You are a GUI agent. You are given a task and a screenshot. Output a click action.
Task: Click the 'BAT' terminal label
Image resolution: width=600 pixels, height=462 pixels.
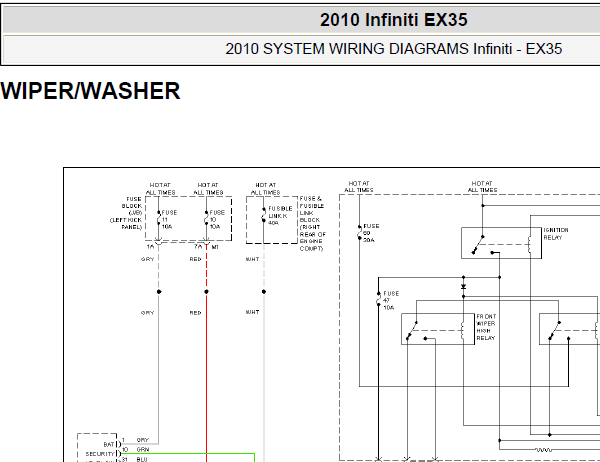[x=109, y=444]
